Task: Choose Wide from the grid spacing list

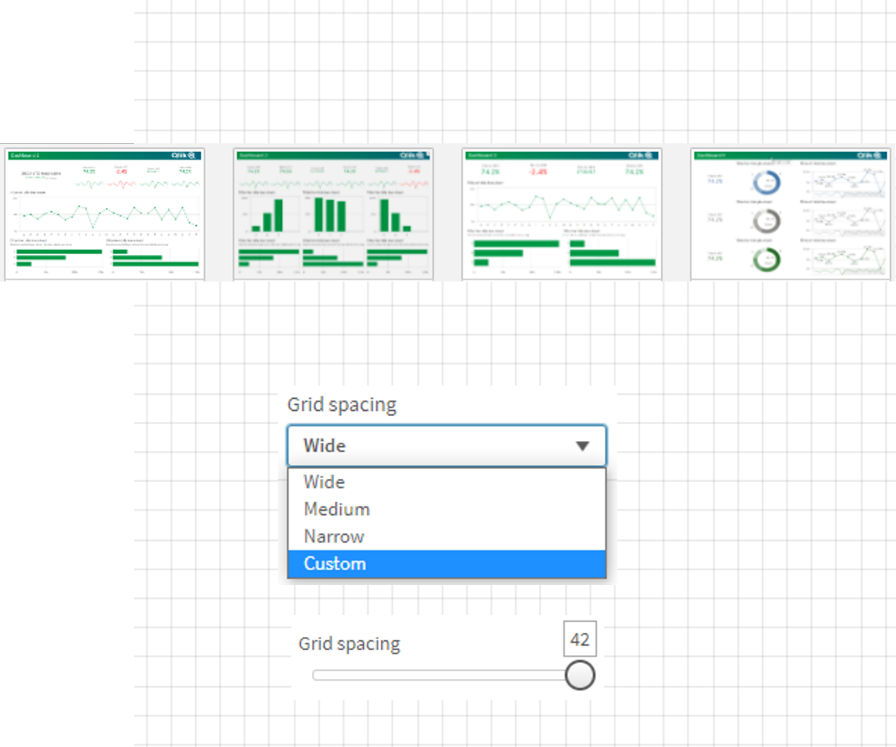Action: [x=322, y=482]
